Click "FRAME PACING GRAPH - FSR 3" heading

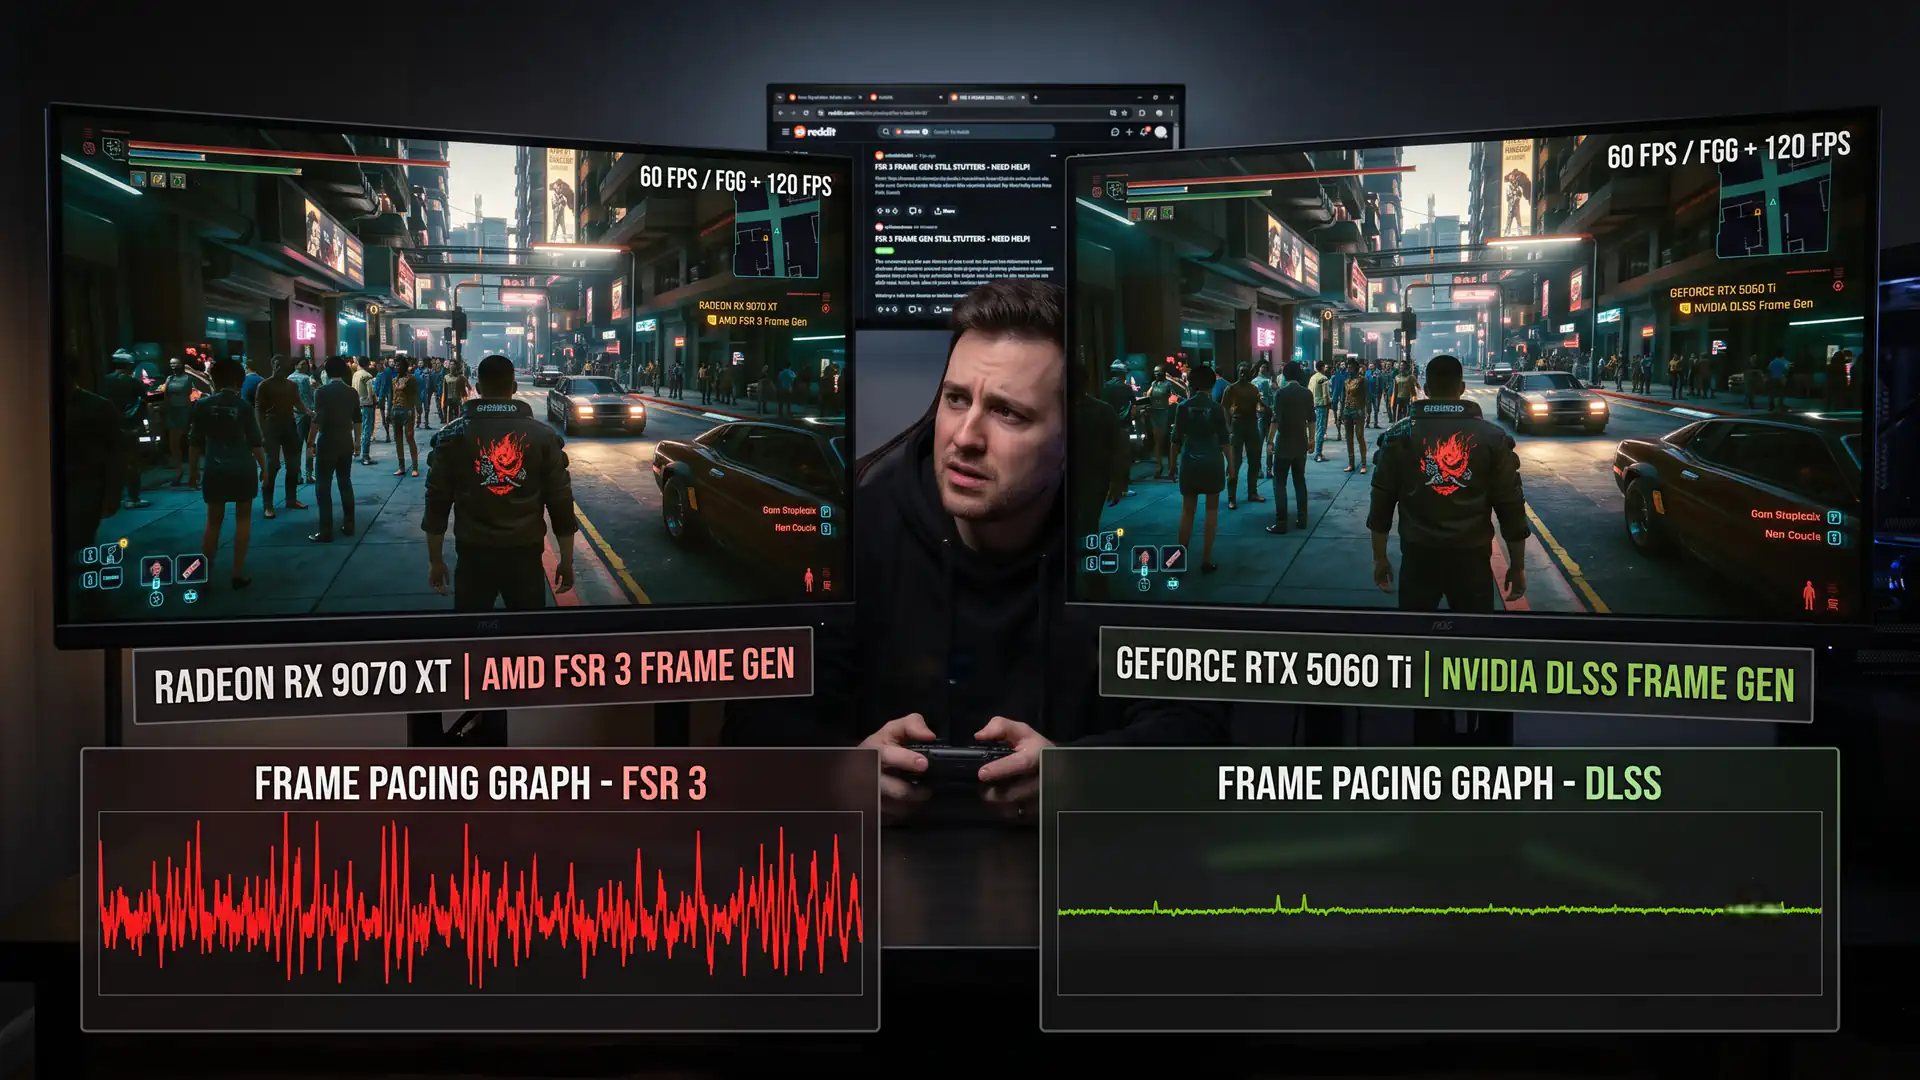click(480, 783)
